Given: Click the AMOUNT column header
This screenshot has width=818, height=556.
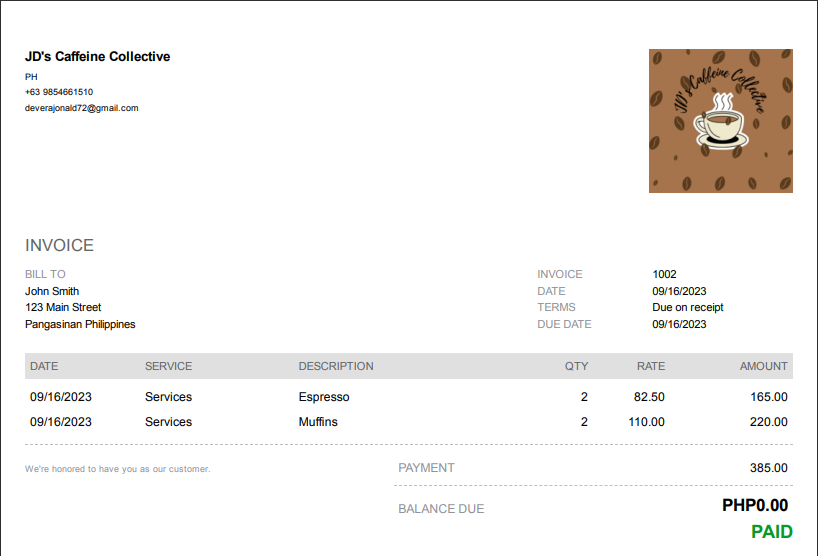Looking at the screenshot, I should pyautogui.click(x=763, y=366).
